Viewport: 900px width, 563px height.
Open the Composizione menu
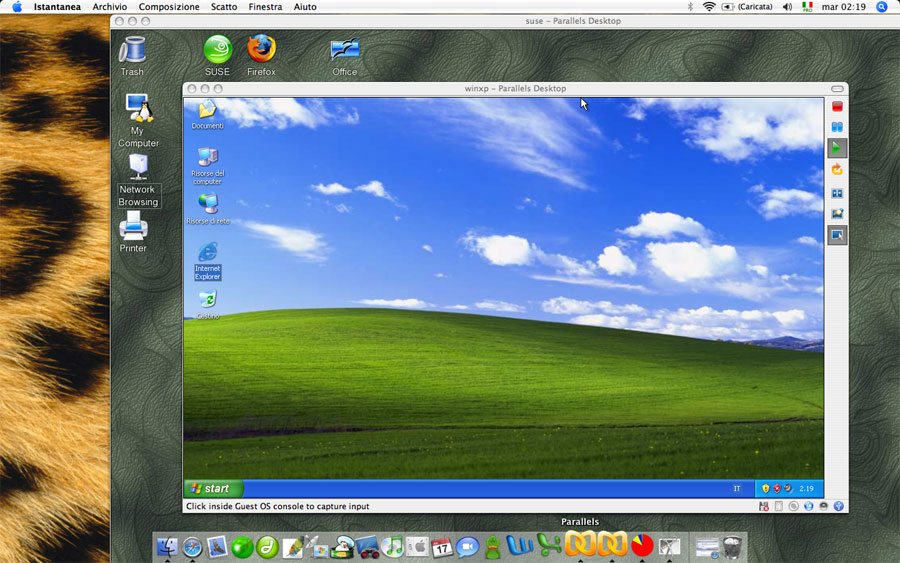[169, 7]
